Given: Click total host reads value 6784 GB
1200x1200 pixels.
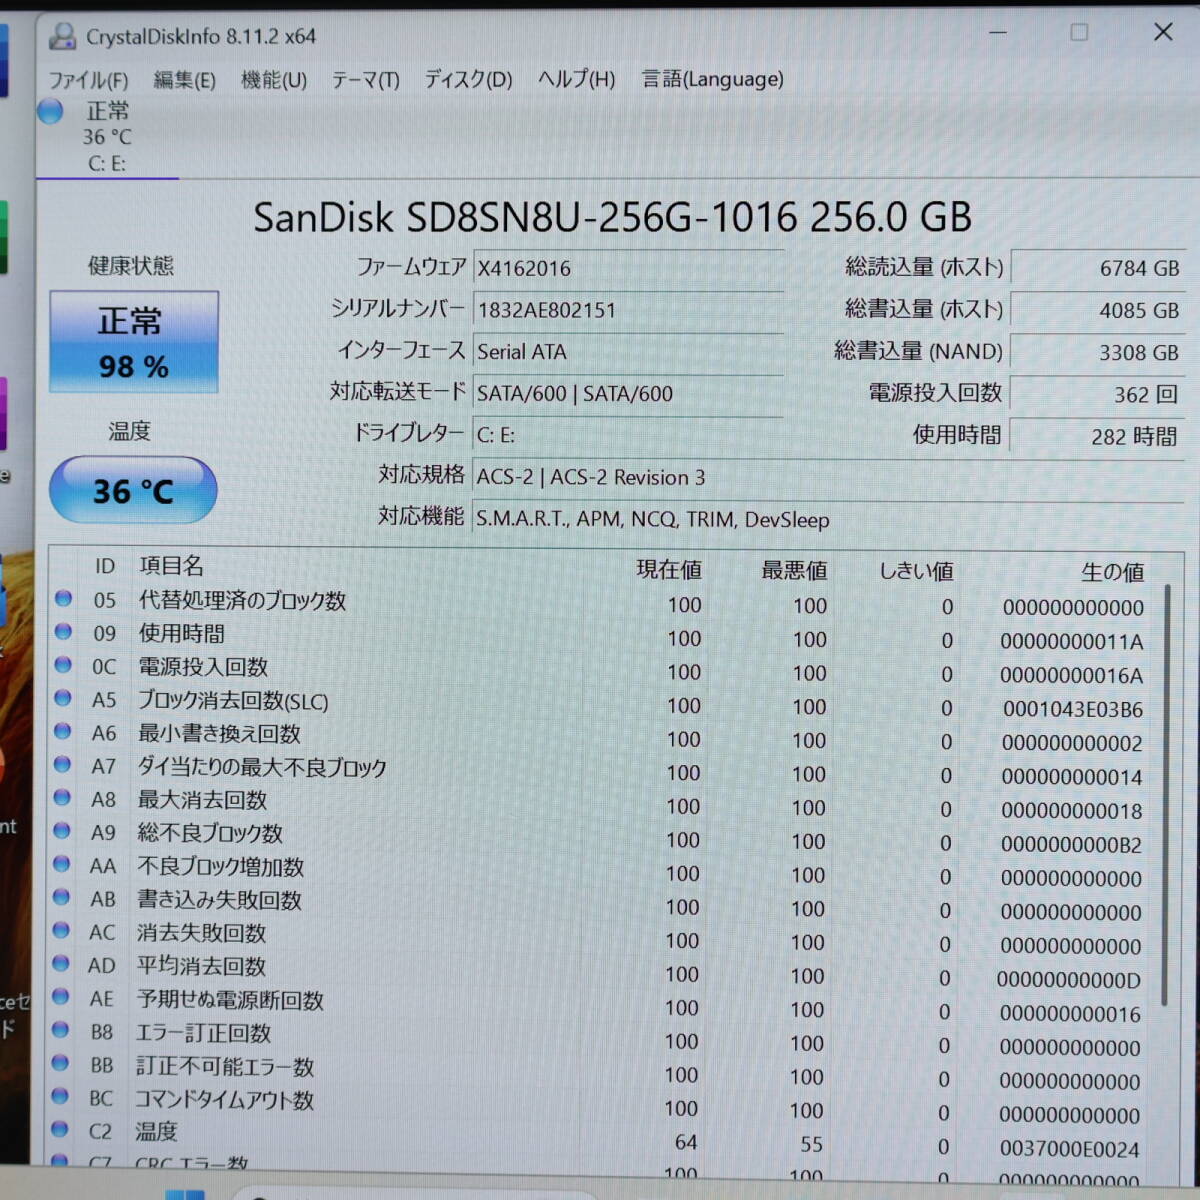Looking at the screenshot, I should (x=1098, y=268).
